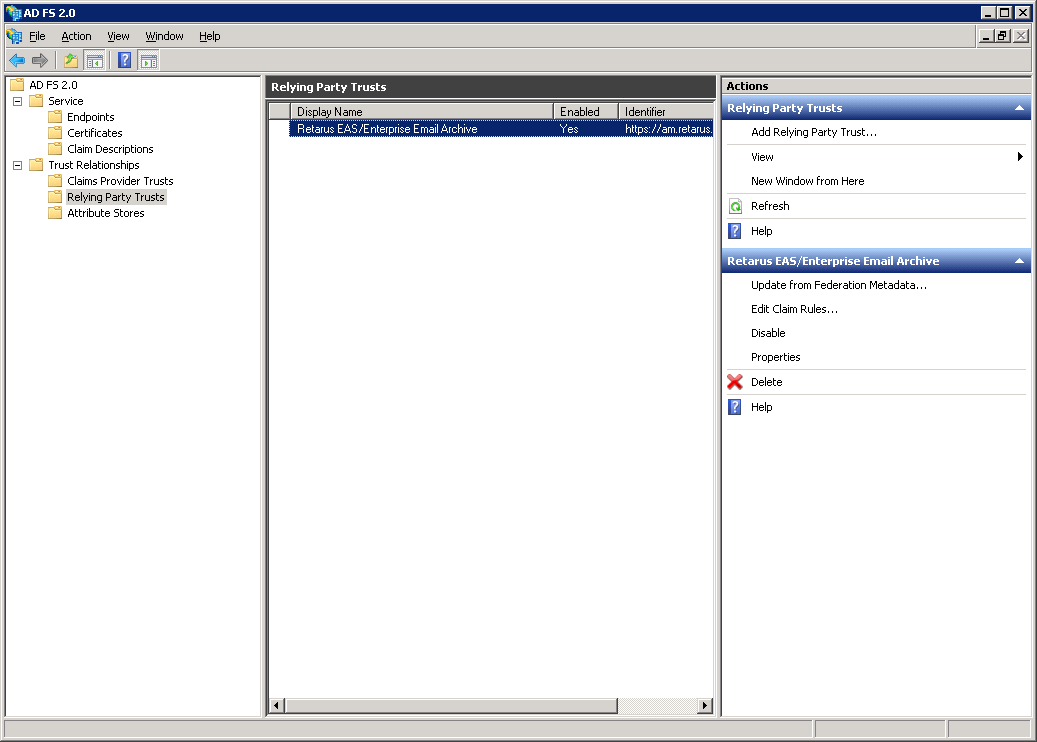
Task: Expand the View submenu arrow in Actions
Action: point(1020,157)
